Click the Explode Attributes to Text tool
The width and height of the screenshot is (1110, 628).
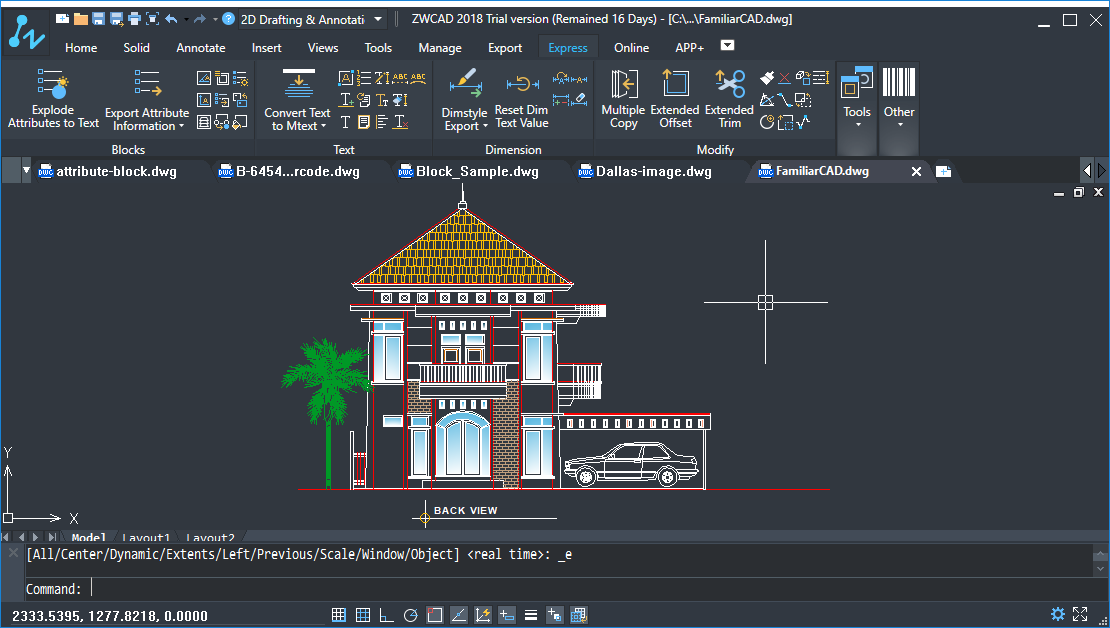coord(52,97)
